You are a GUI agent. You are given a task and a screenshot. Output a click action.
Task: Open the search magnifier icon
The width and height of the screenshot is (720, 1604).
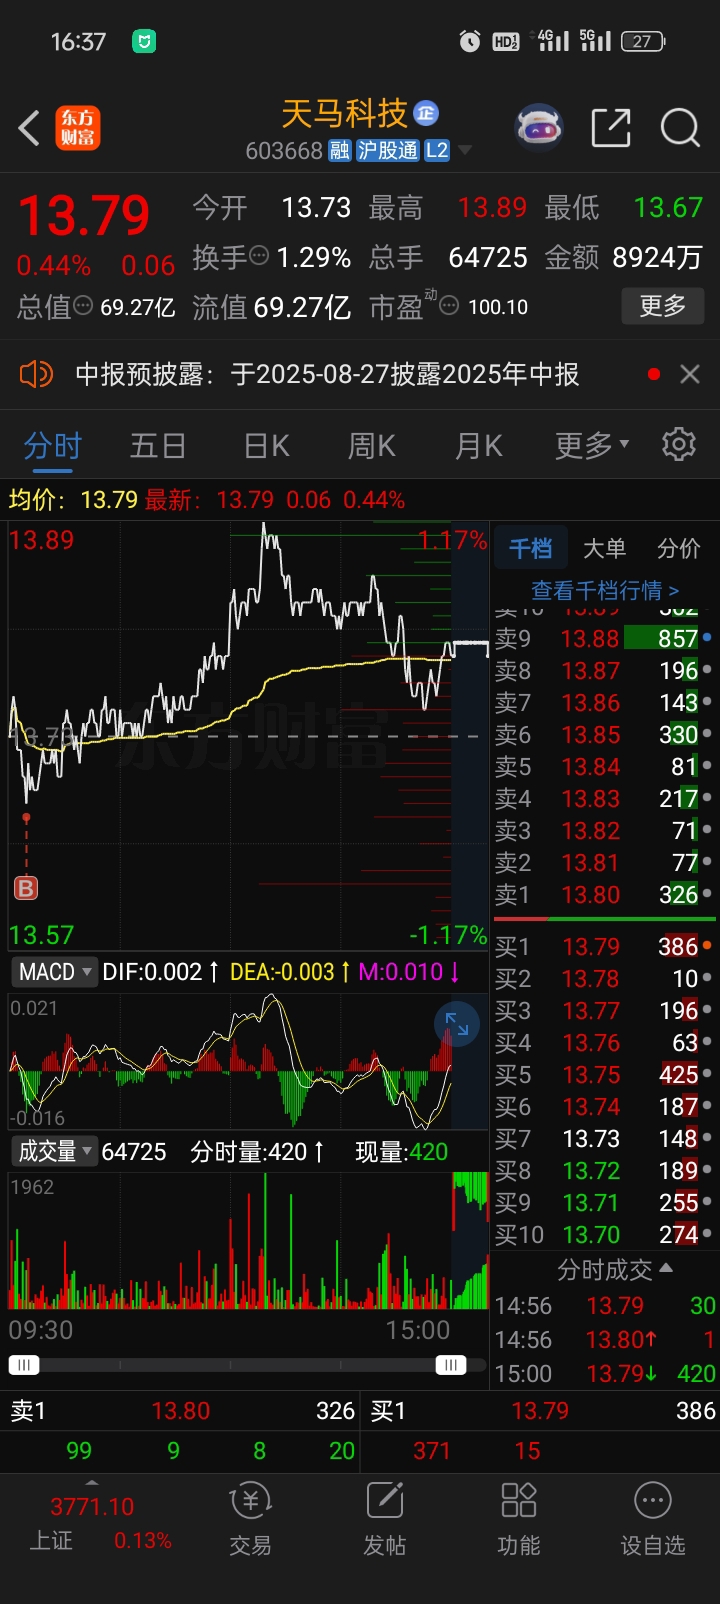tap(680, 128)
